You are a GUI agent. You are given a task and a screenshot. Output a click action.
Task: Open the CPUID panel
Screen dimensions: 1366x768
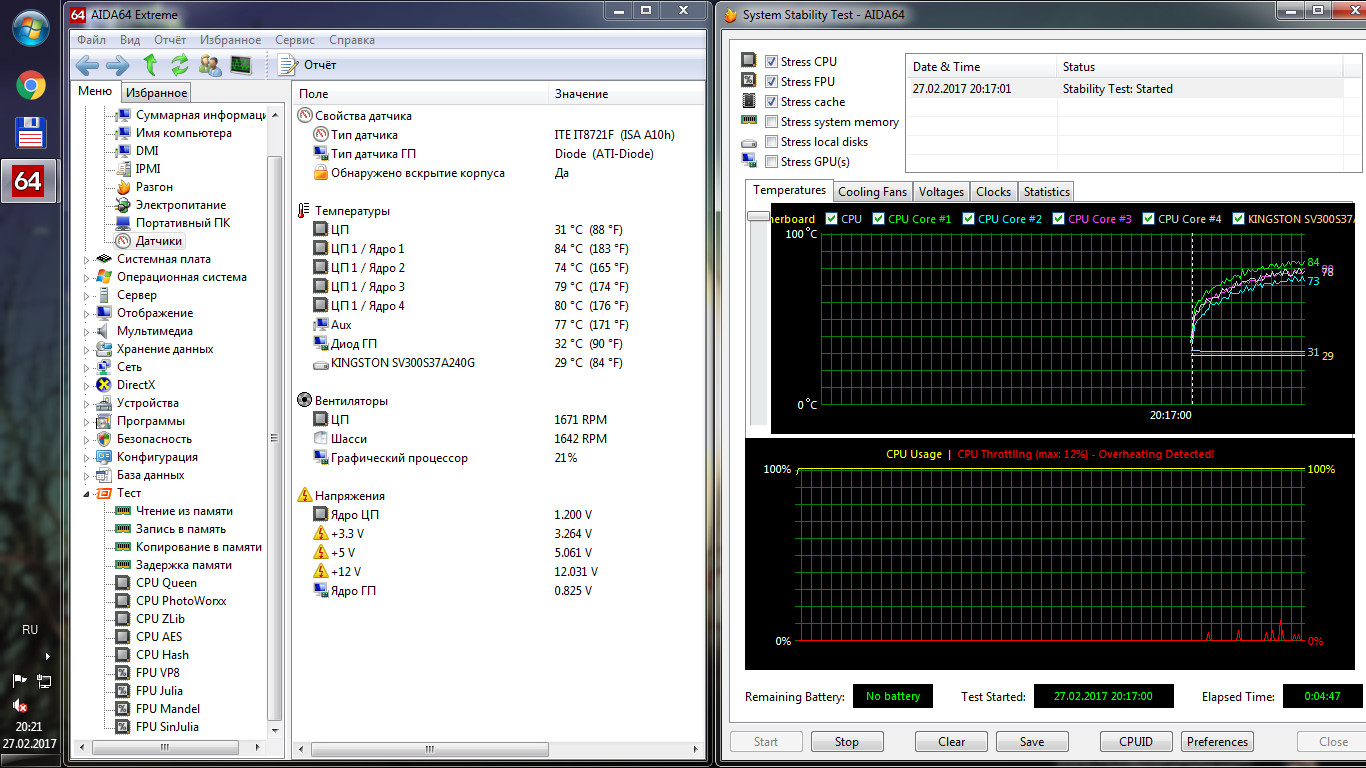pos(1136,742)
